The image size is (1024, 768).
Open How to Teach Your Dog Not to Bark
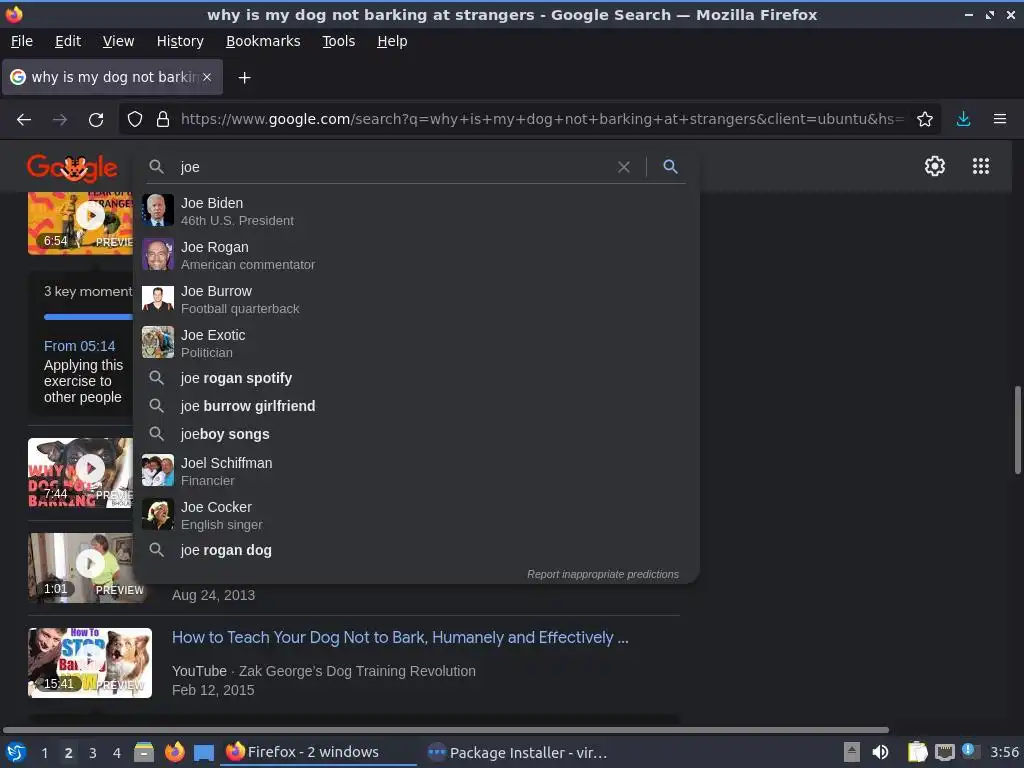[x=400, y=637]
